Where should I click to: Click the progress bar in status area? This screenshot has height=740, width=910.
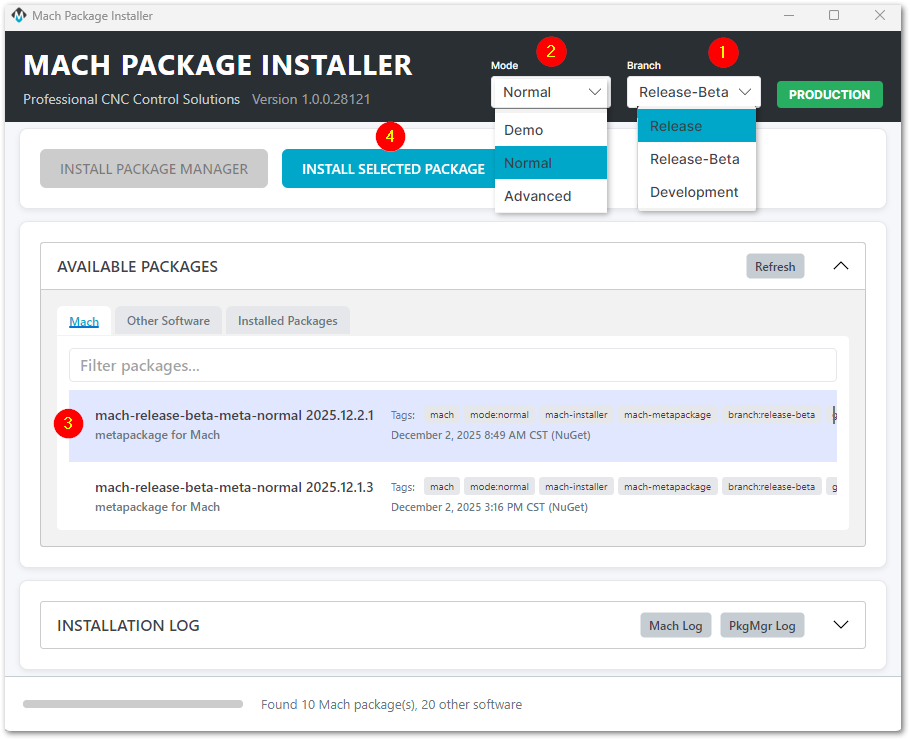133,704
